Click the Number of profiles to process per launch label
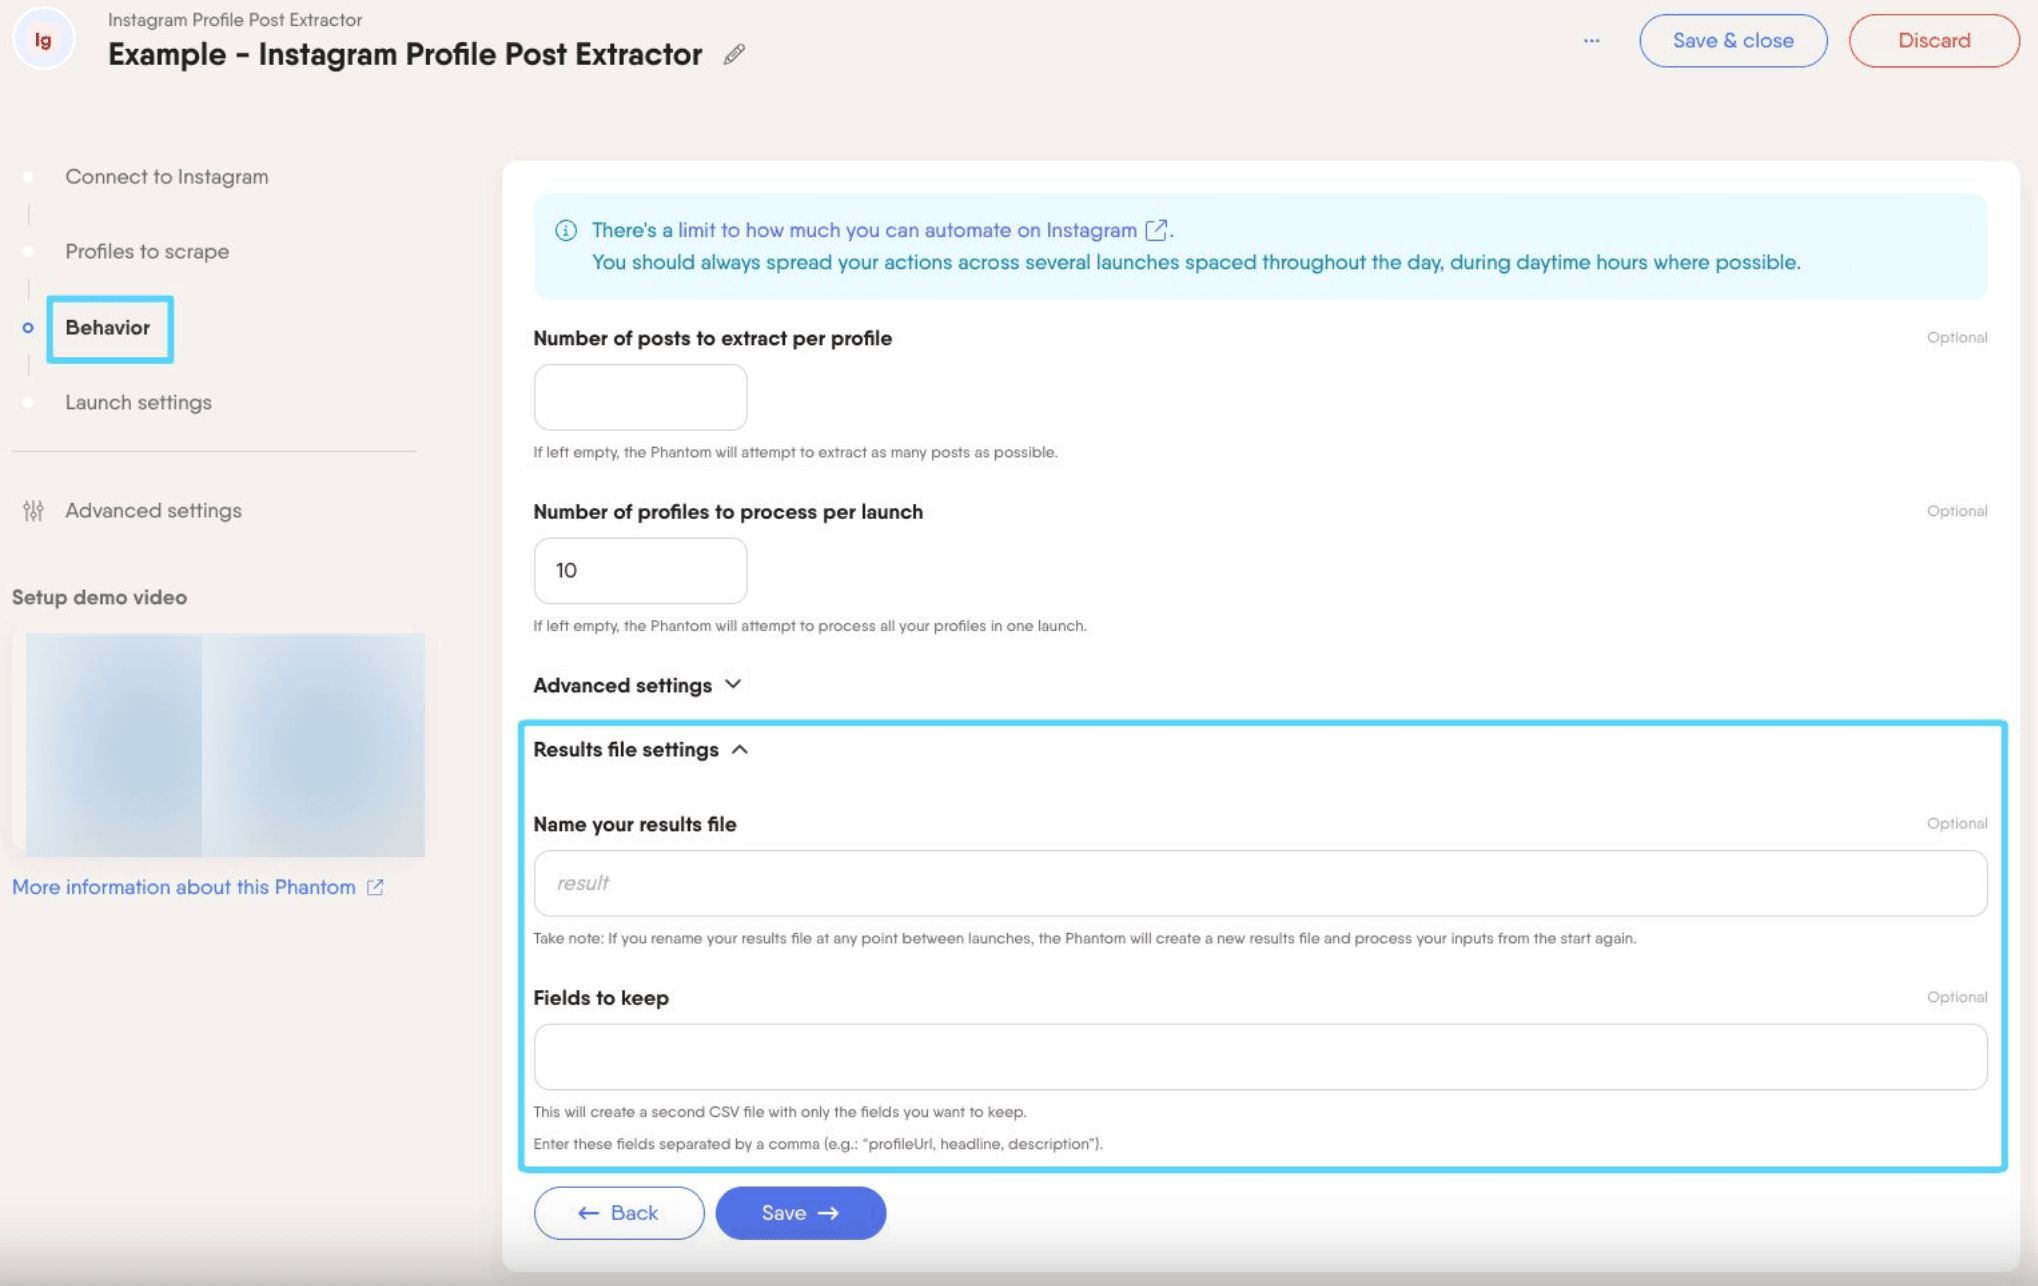The width and height of the screenshot is (2038, 1286). (x=728, y=512)
